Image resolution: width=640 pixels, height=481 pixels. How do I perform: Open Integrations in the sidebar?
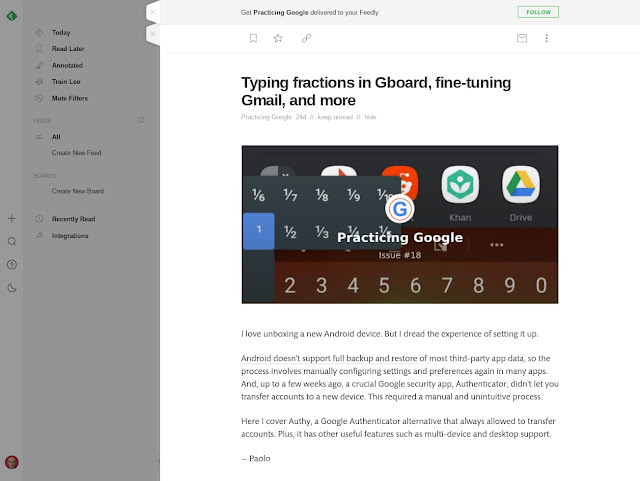click(x=70, y=236)
